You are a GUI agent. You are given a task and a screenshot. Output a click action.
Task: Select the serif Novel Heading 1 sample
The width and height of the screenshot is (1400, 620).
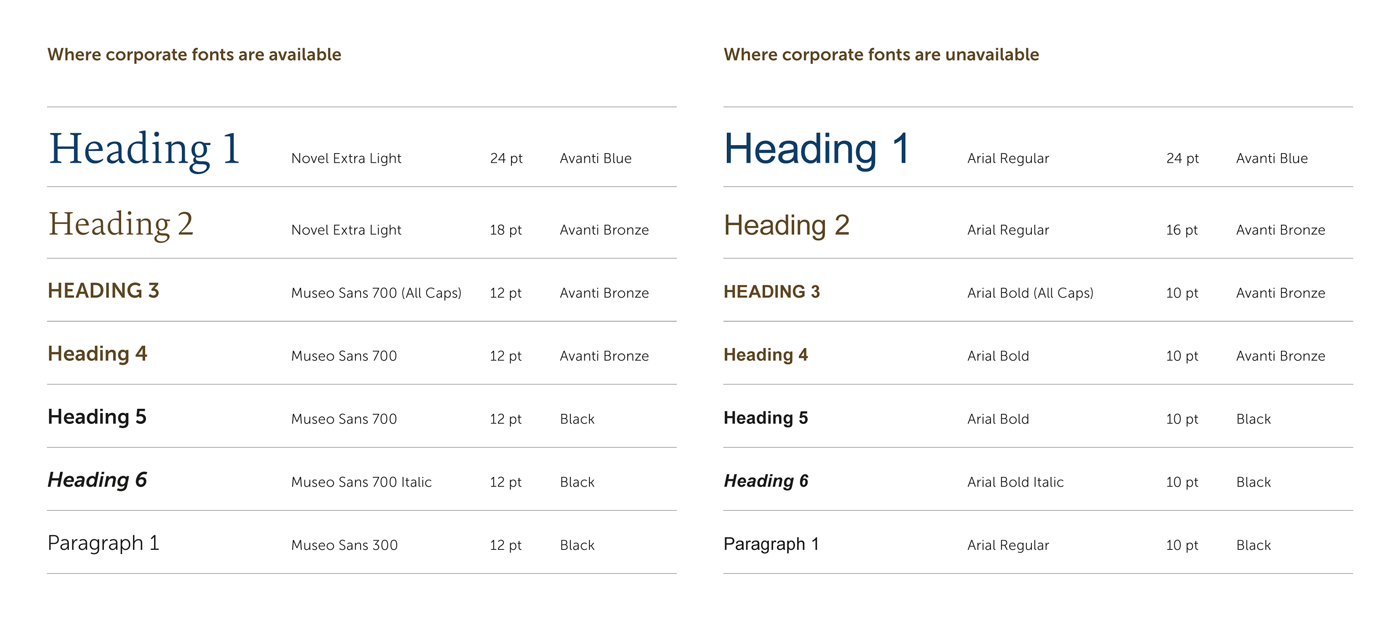point(144,150)
